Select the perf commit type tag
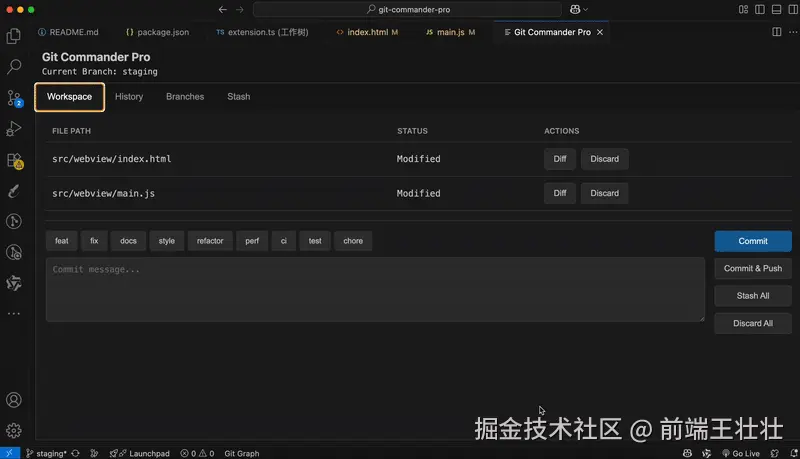This screenshot has width=800, height=459. click(252, 241)
